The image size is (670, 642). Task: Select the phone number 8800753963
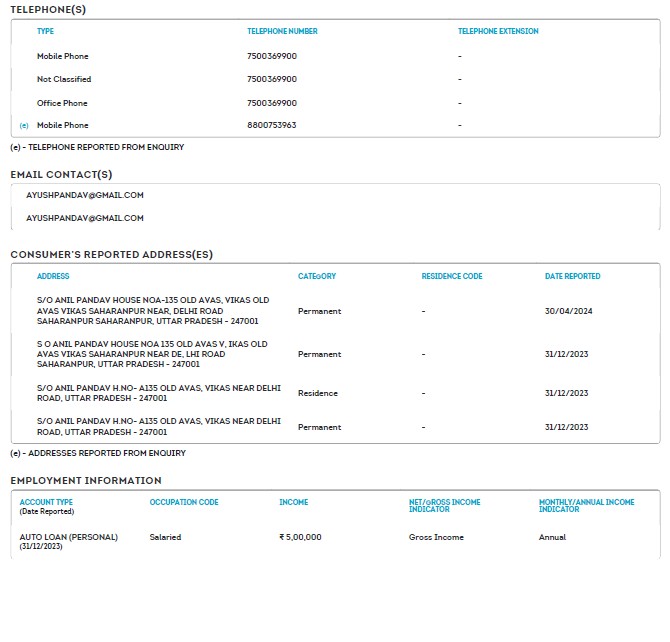pyautogui.click(x=271, y=126)
